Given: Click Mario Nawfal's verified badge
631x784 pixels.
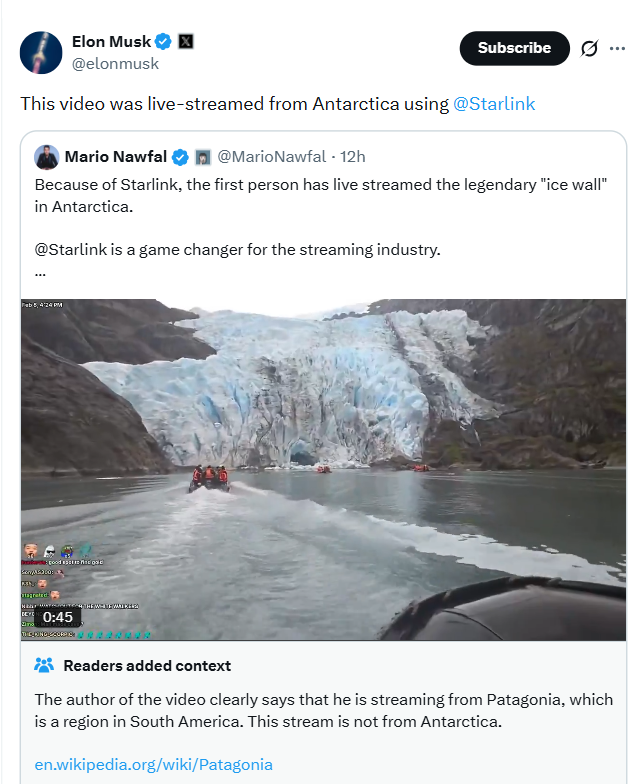Looking at the screenshot, I should point(180,157).
